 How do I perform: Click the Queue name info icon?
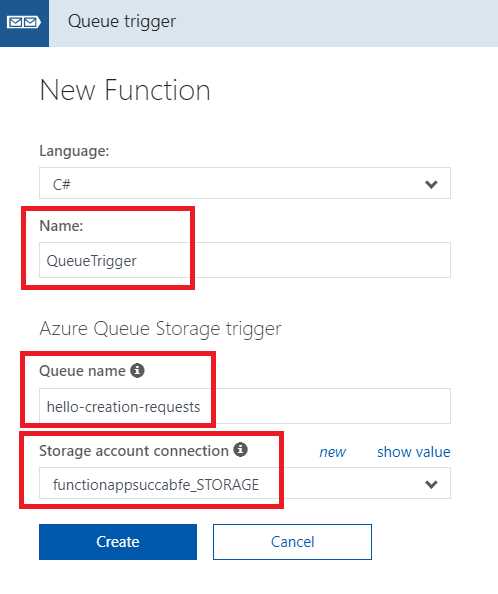(137, 370)
